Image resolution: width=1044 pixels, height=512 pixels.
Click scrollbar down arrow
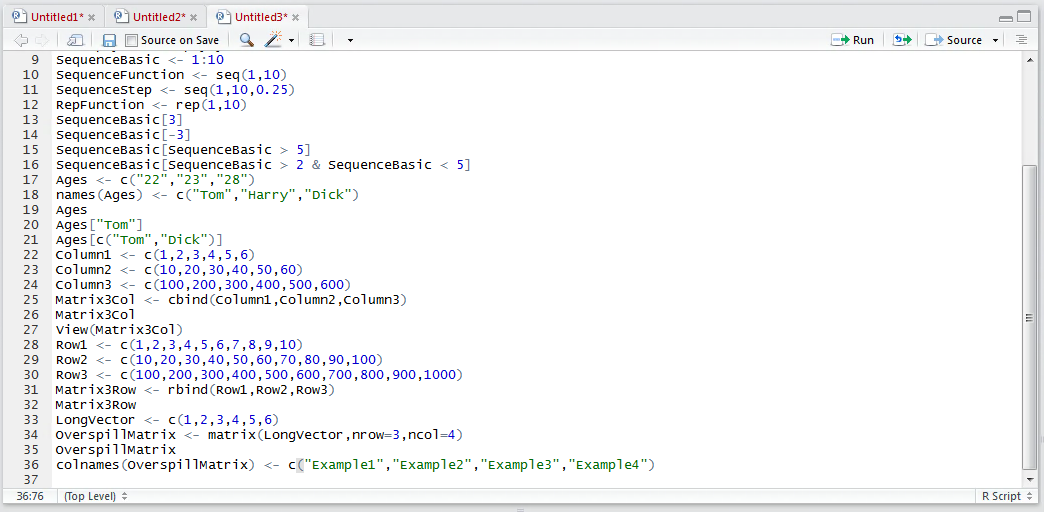(x=1029, y=479)
